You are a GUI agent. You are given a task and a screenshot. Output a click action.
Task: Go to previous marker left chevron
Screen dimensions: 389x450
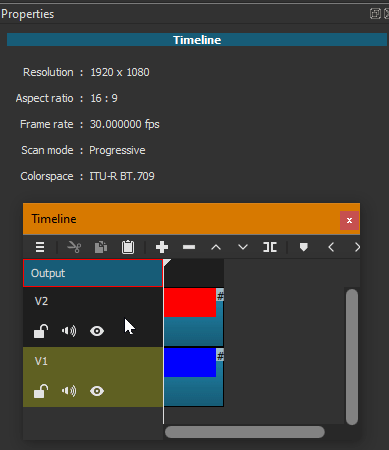[331, 247]
